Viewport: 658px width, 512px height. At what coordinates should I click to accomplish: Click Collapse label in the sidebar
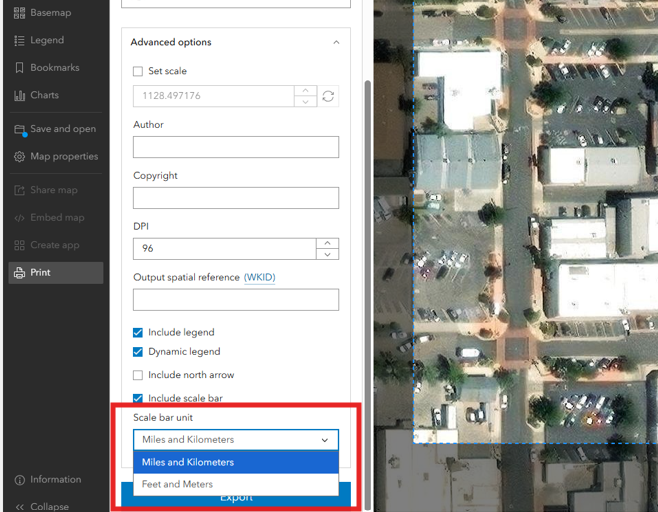point(50,507)
